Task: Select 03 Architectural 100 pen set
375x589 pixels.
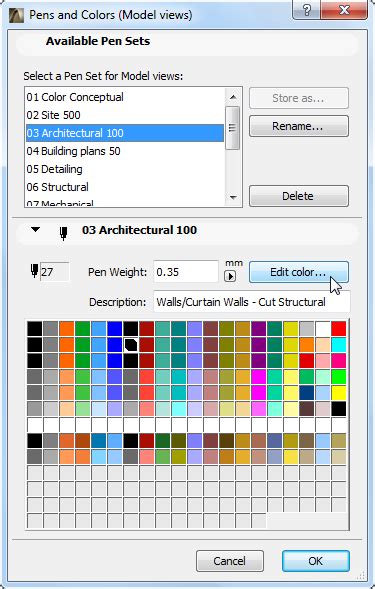Action: coord(125,133)
